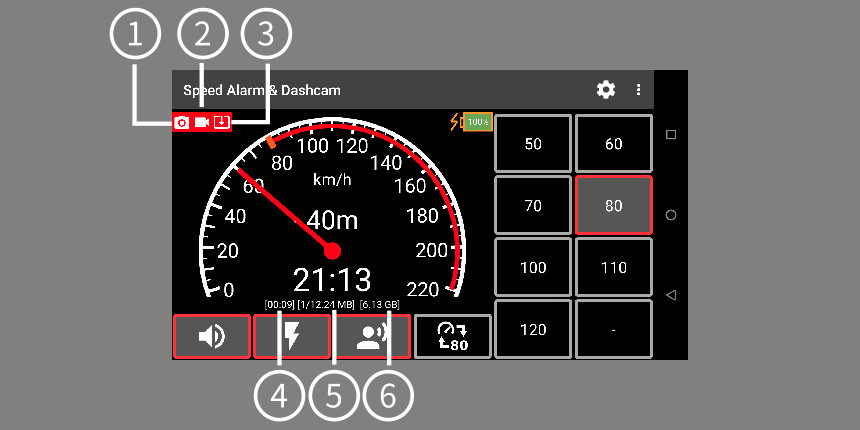
Task: Set speed limit to 50
Action: click(533, 144)
